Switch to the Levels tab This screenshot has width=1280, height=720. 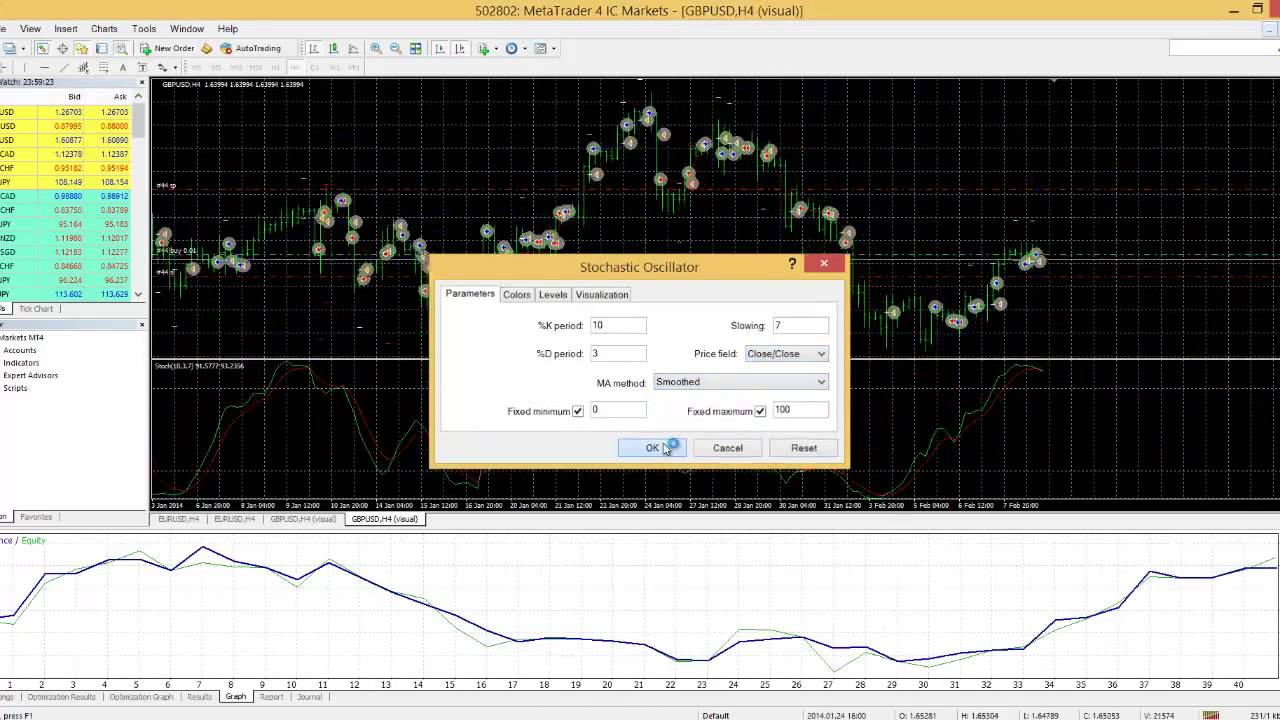(553, 295)
